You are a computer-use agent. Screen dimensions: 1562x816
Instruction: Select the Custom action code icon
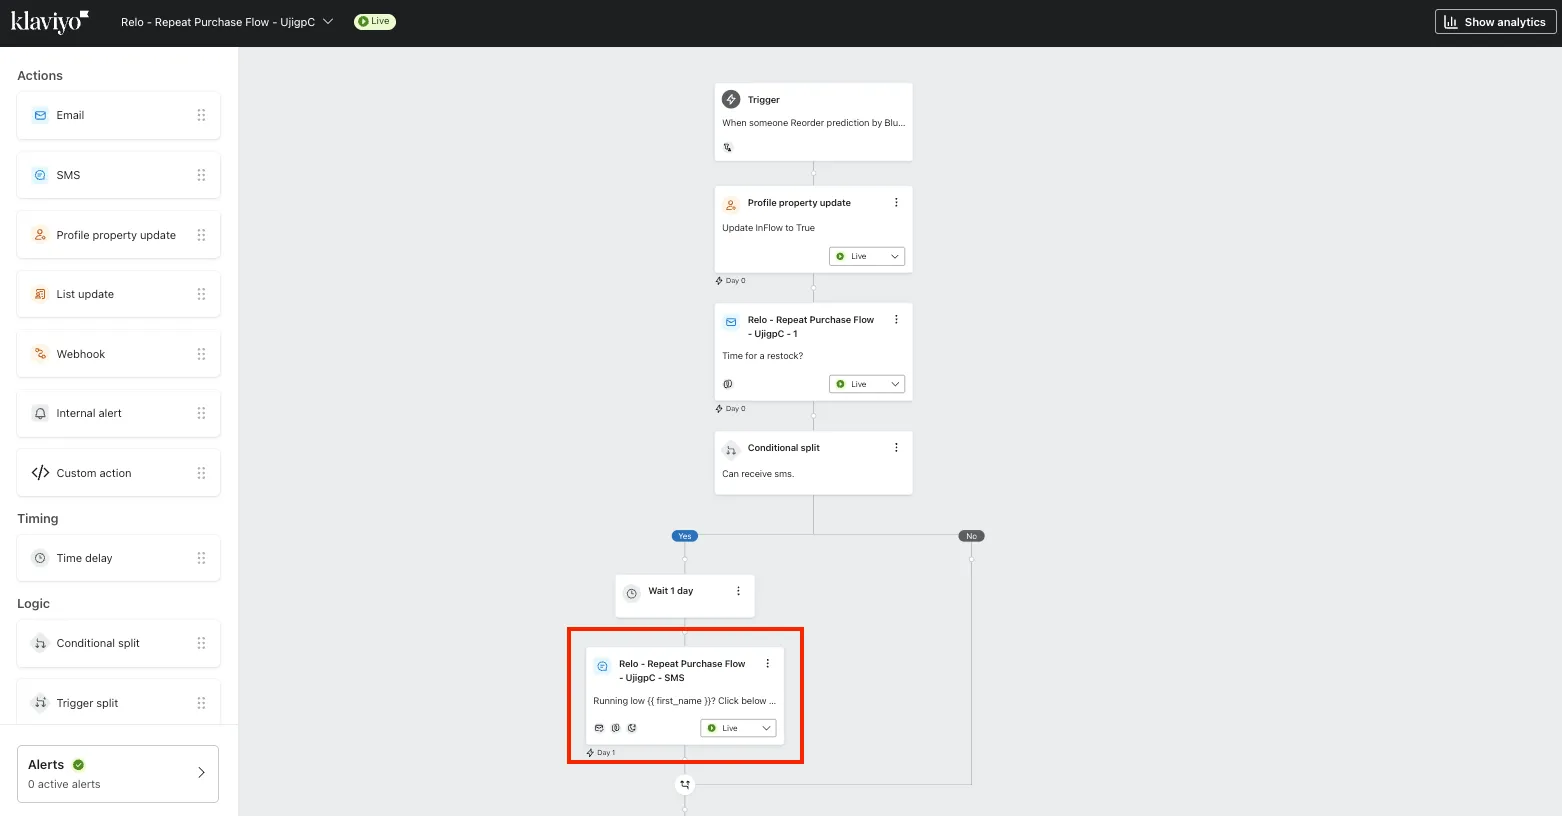point(40,473)
